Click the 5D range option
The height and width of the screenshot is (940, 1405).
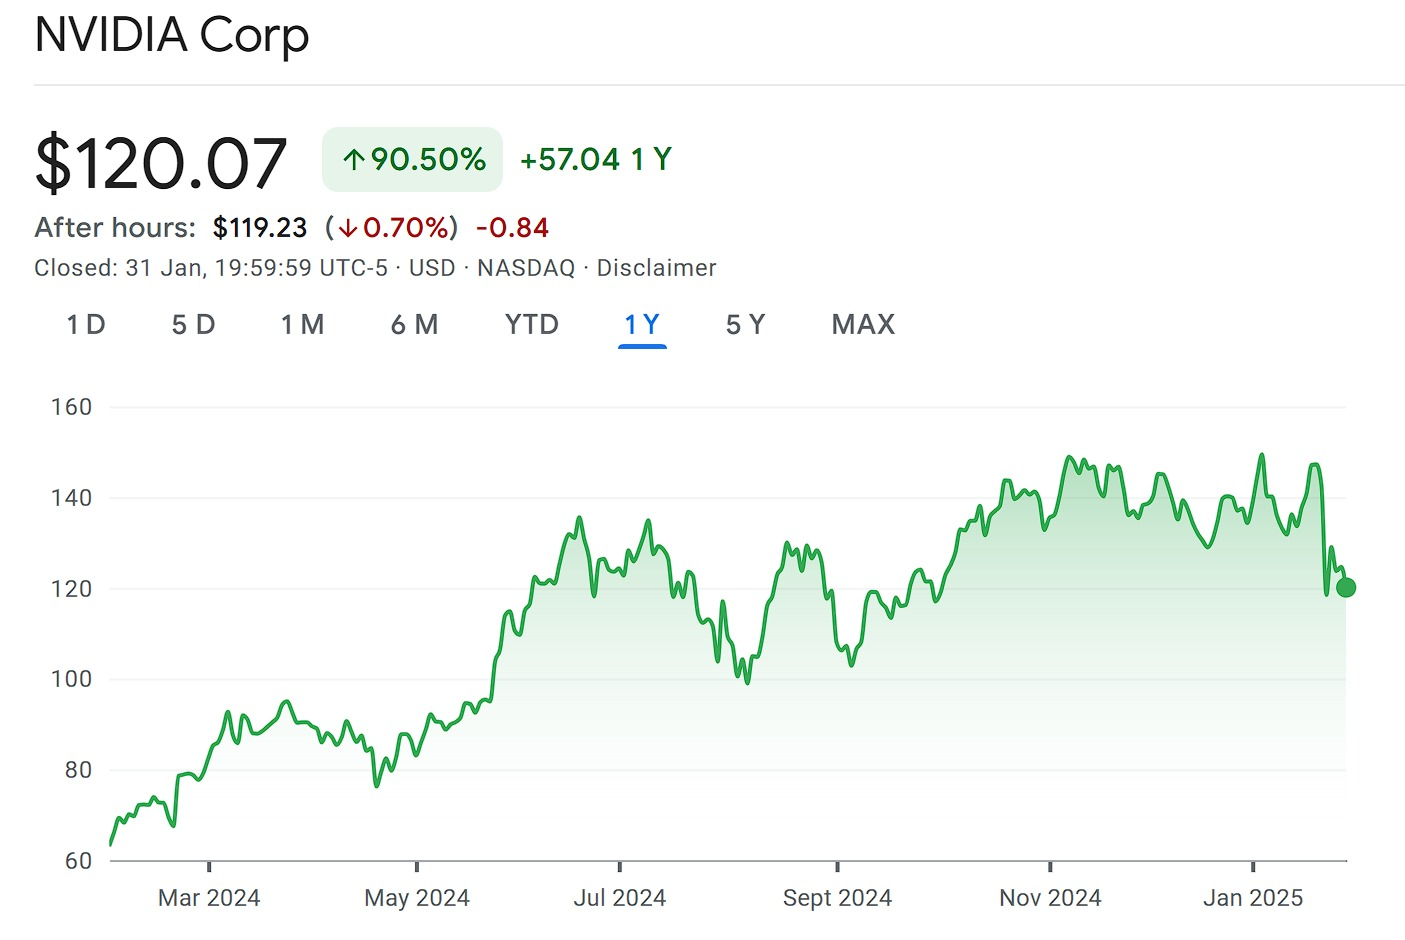pyautogui.click(x=194, y=324)
